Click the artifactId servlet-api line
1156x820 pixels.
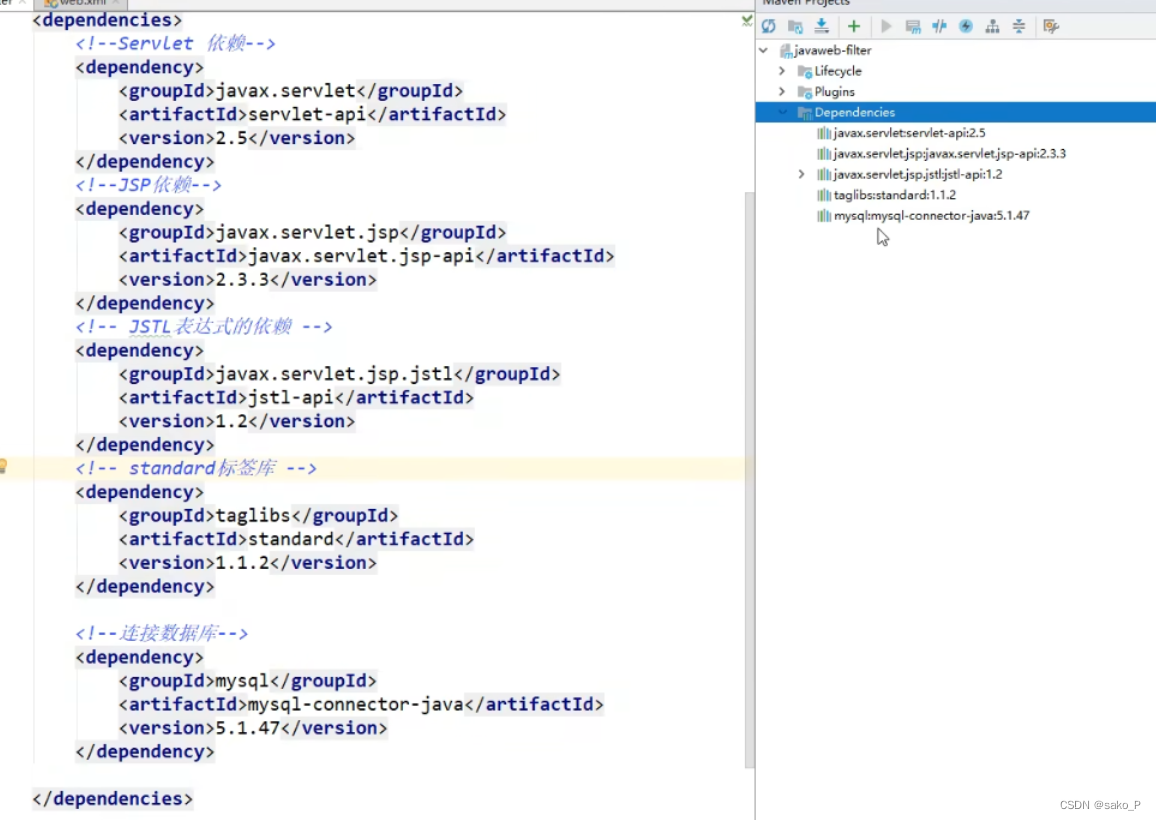tap(313, 114)
